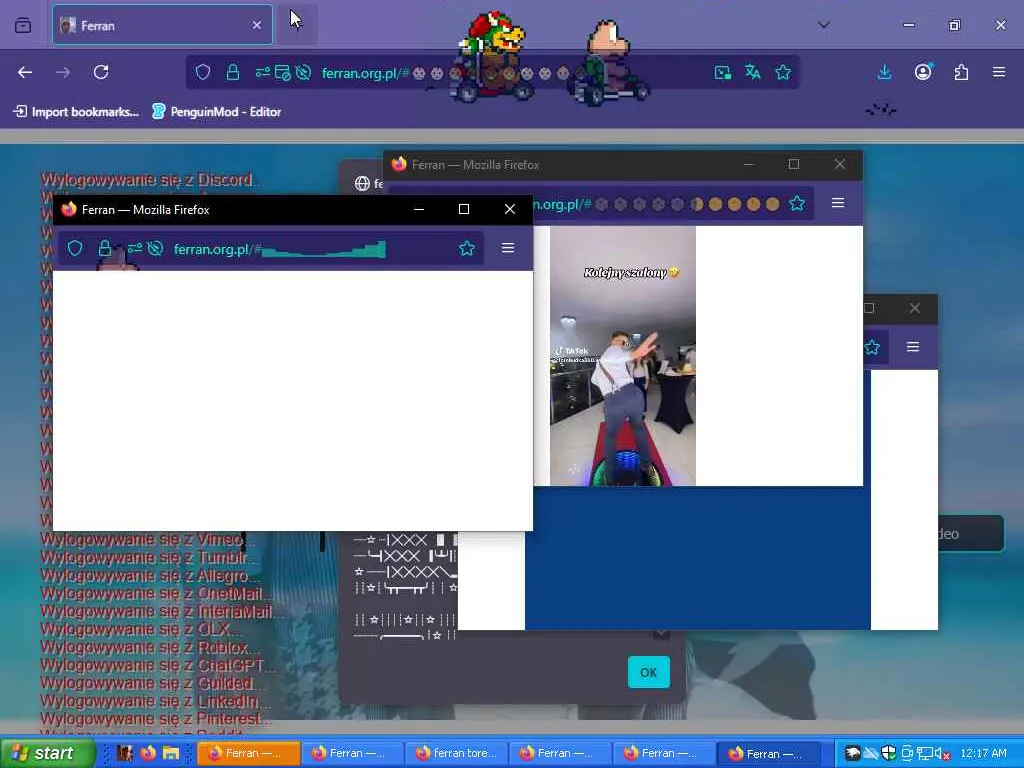Open the Extensions puzzle icon
Image resolution: width=1024 pixels, height=768 pixels.
tap(961, 72)
